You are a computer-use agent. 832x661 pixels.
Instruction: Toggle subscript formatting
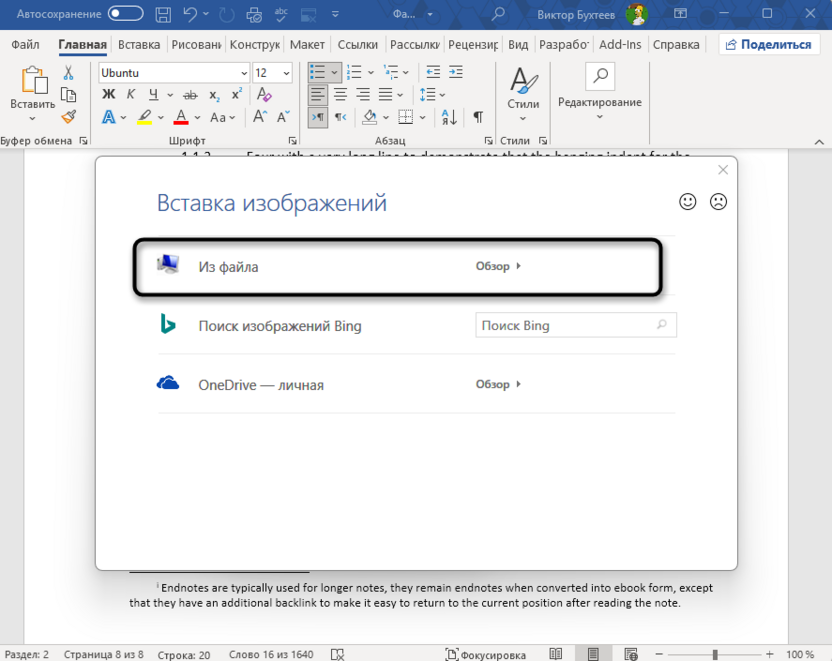[x=214, y=95]
